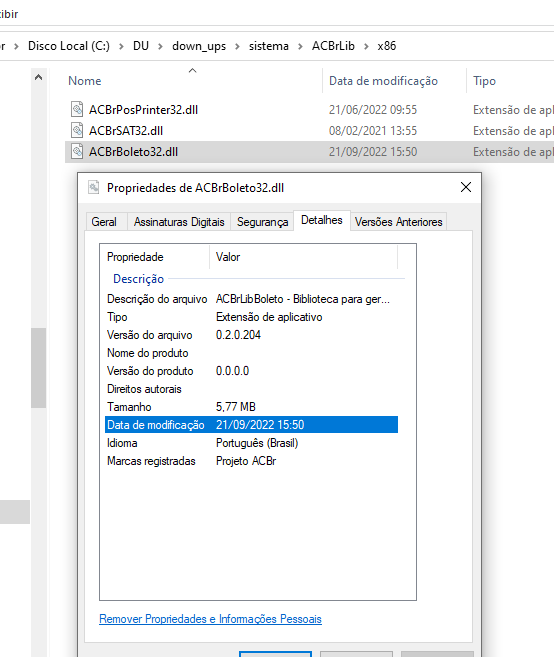Open the Versões Anteriores tab

pyautogui.click(x=399, y=222)
